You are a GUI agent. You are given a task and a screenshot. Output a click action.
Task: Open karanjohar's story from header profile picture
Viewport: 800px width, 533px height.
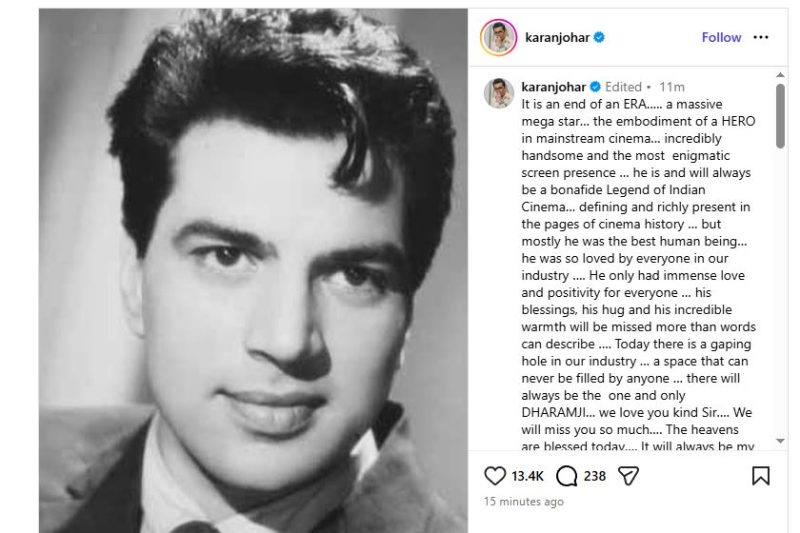[x=498, y=37]
